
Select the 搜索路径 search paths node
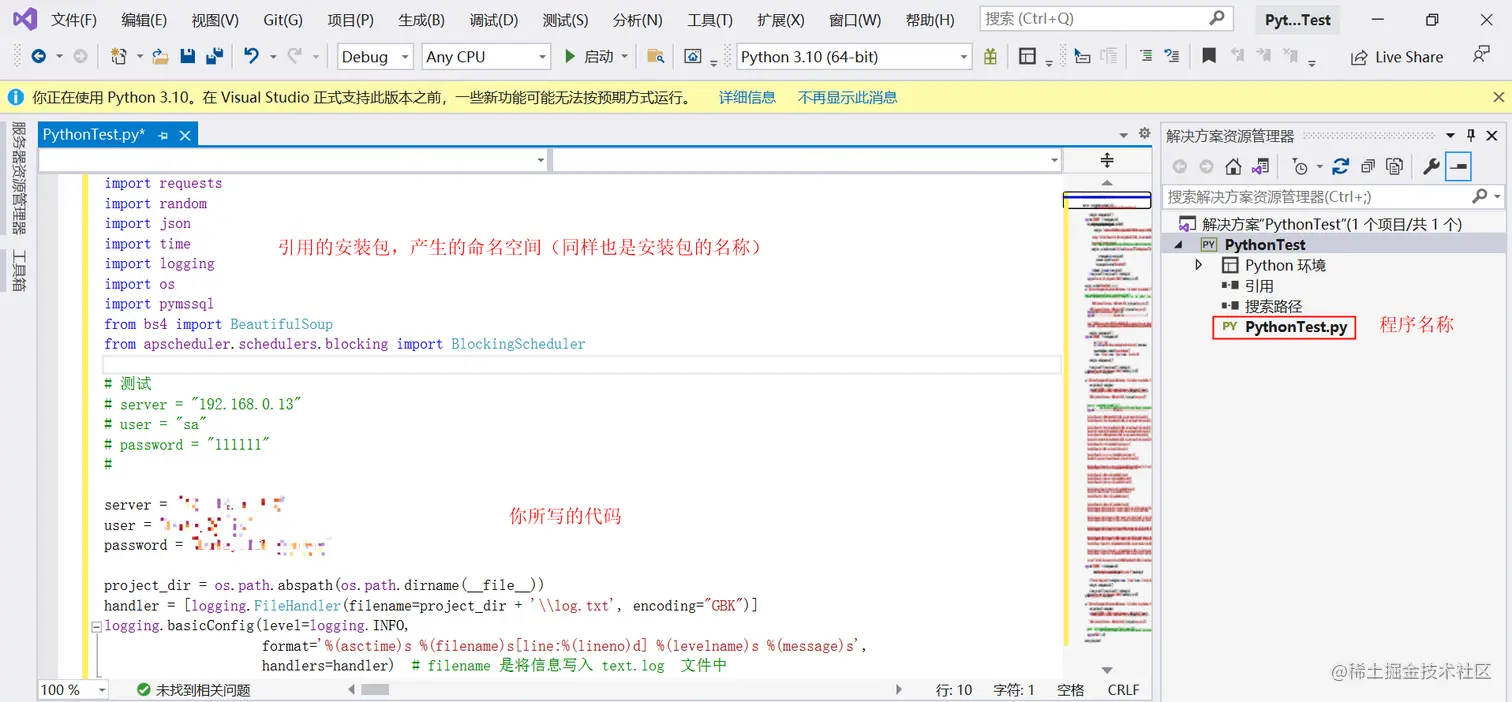1273,306
